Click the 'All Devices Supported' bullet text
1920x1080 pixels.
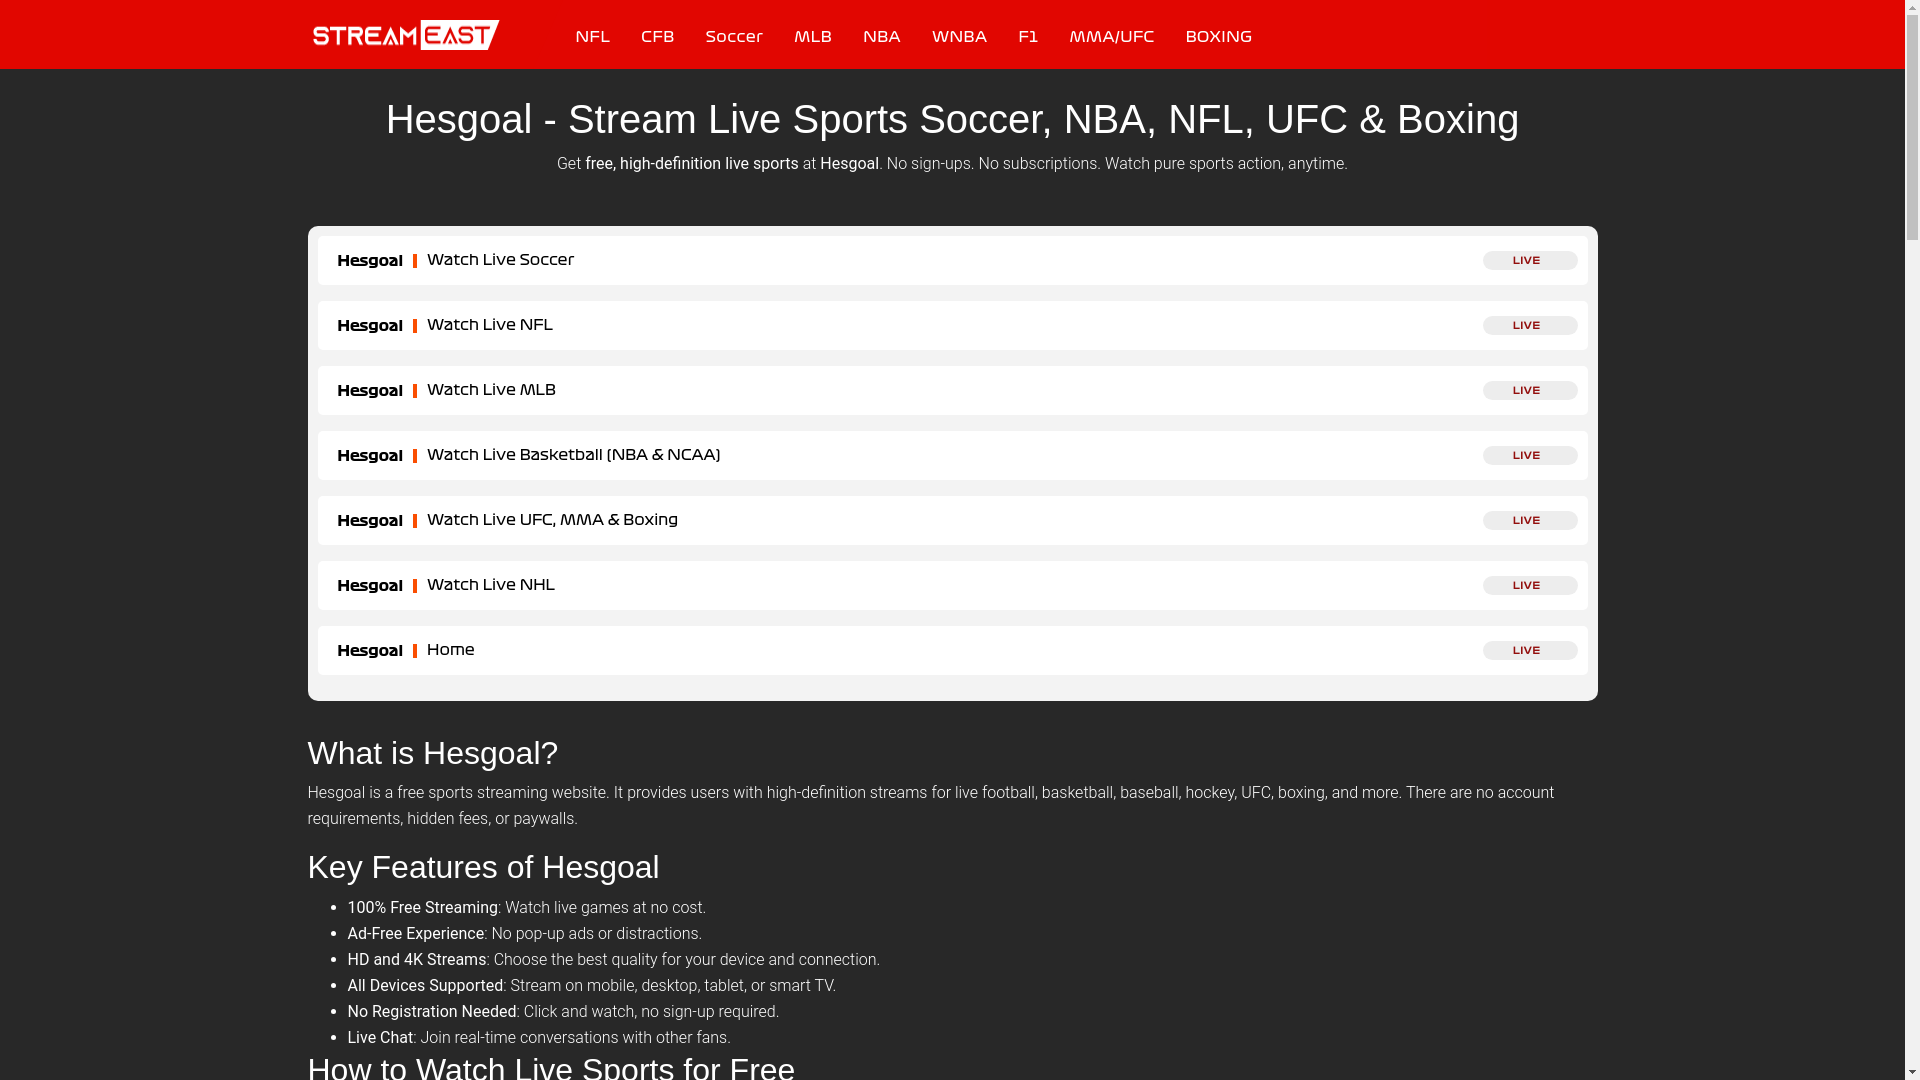[x=426, y=985]
